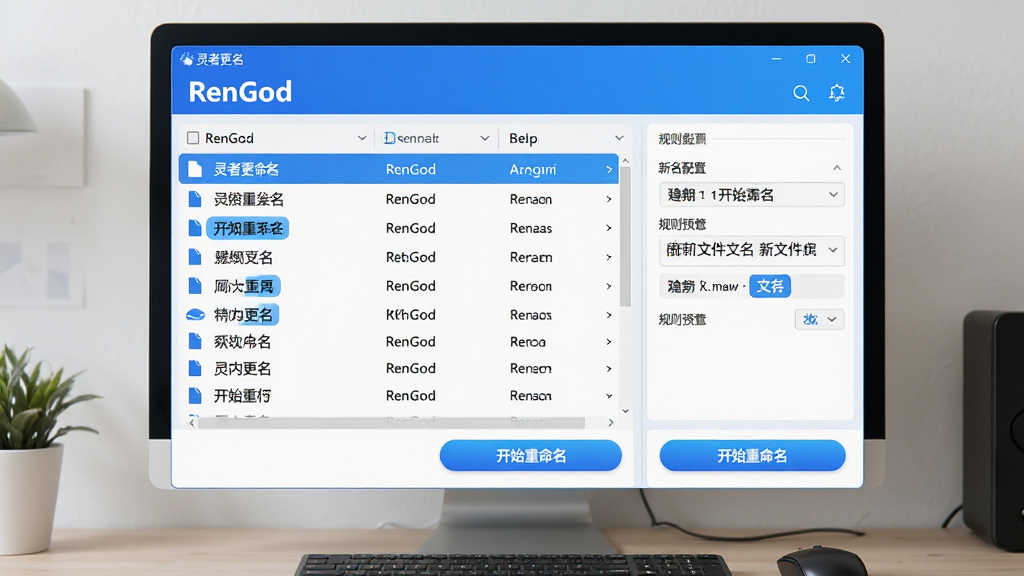Screen dimensions: 1024x576
Task: Expand the Renaas row chevron
Action: tap(609, 228)
